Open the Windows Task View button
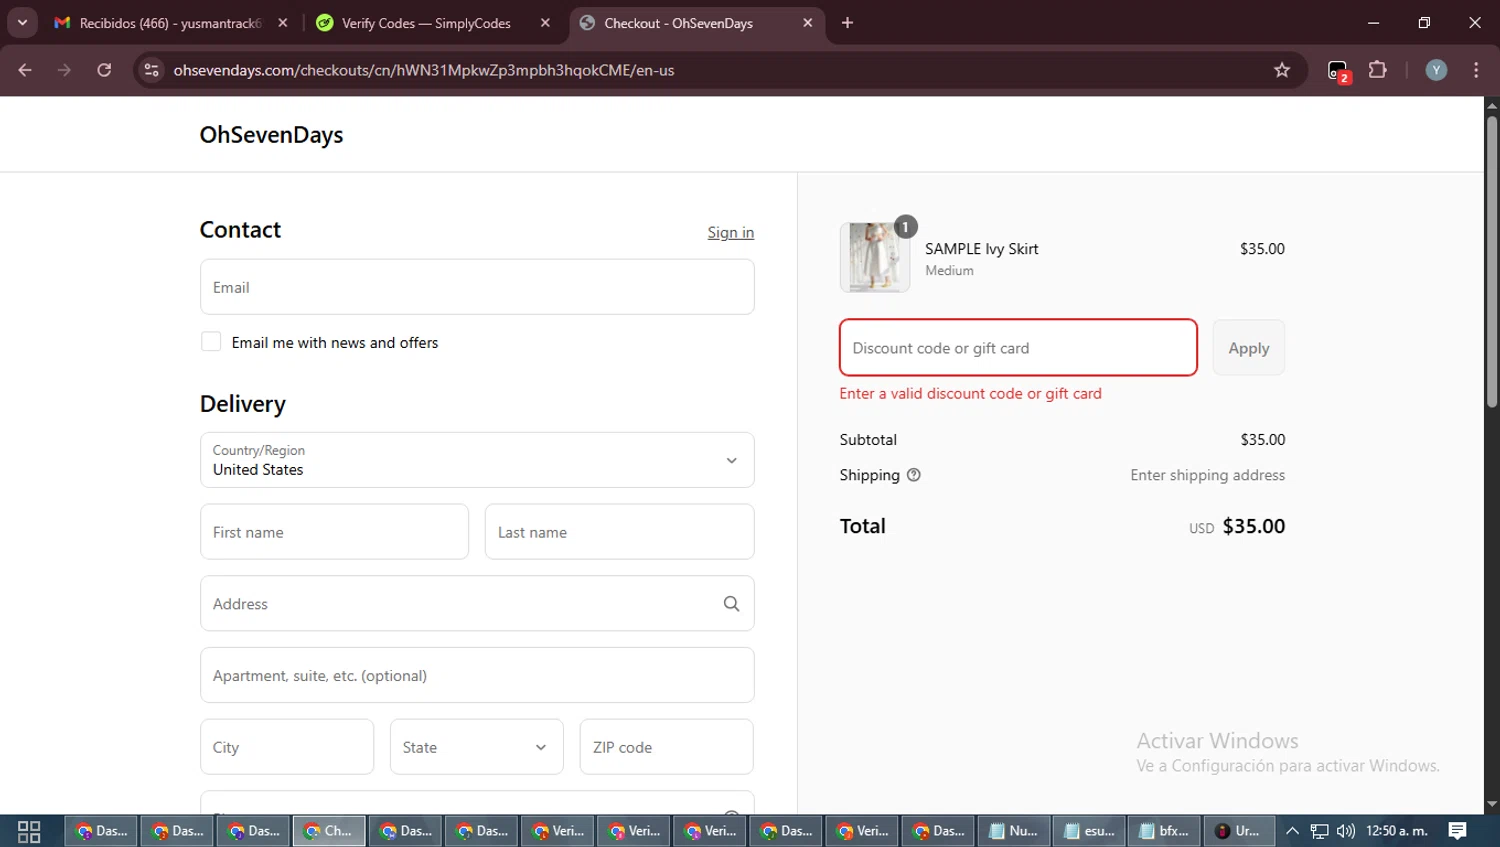 tap(29, 831)
